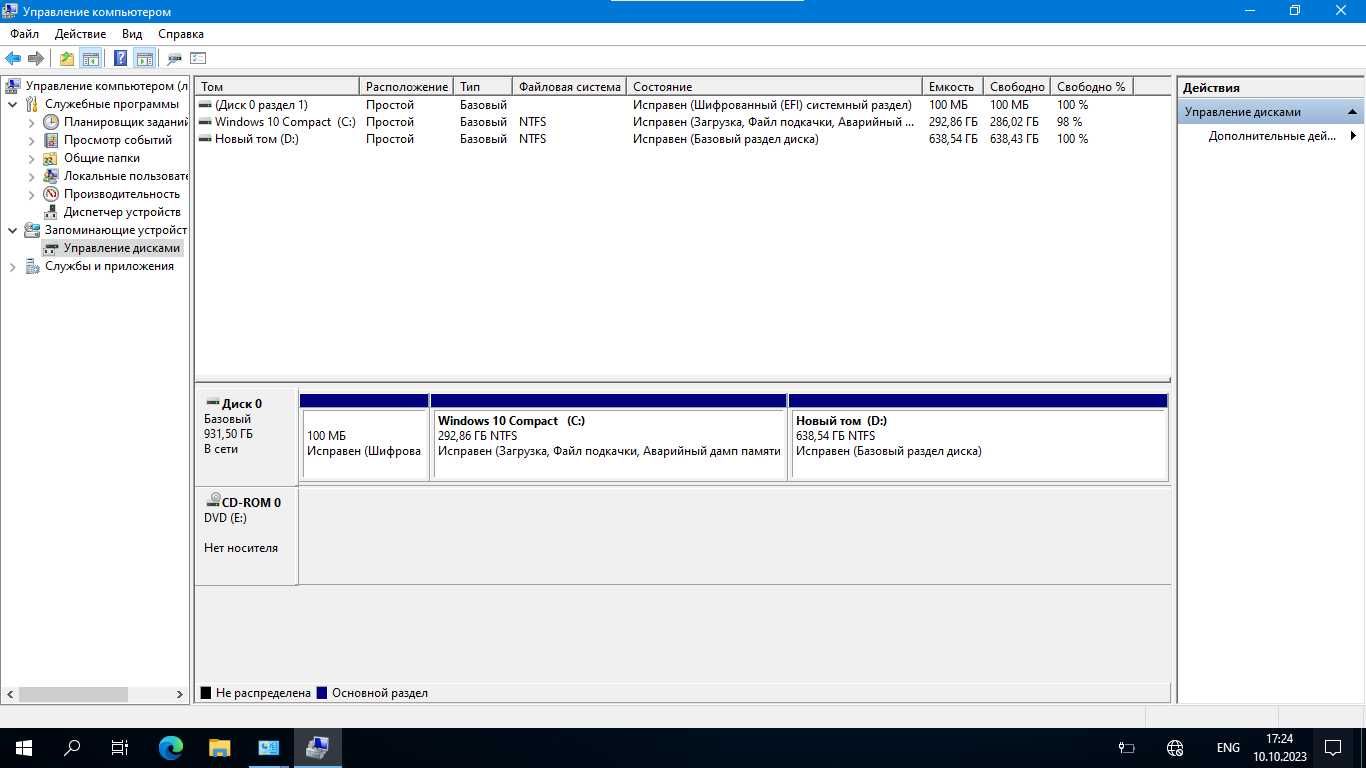Click the Settings checklist toolbar icon
The image size is (1366, 768).
coord(198,59)
